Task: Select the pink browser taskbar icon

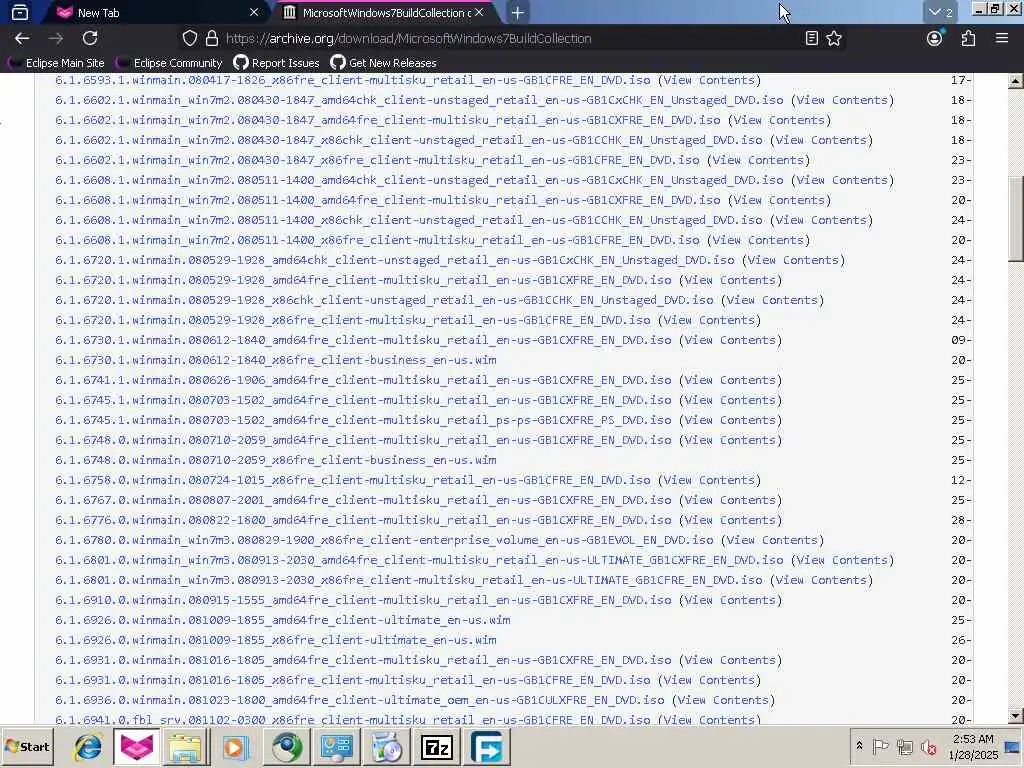Action: pyautogui.click(x=136, y=746)
